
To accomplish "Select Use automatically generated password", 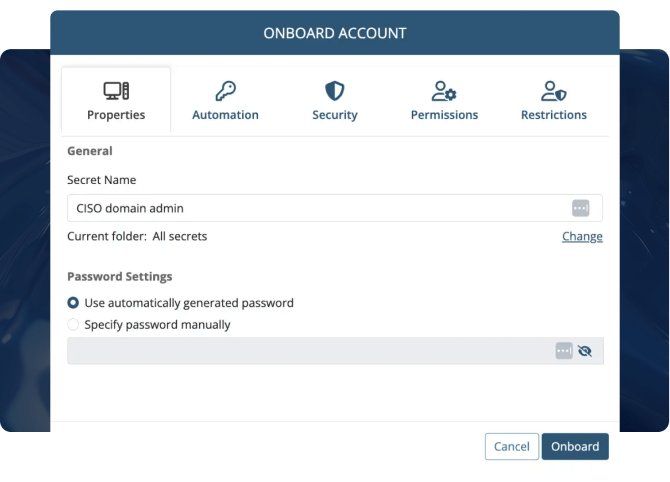I will [x=73, y=303].
